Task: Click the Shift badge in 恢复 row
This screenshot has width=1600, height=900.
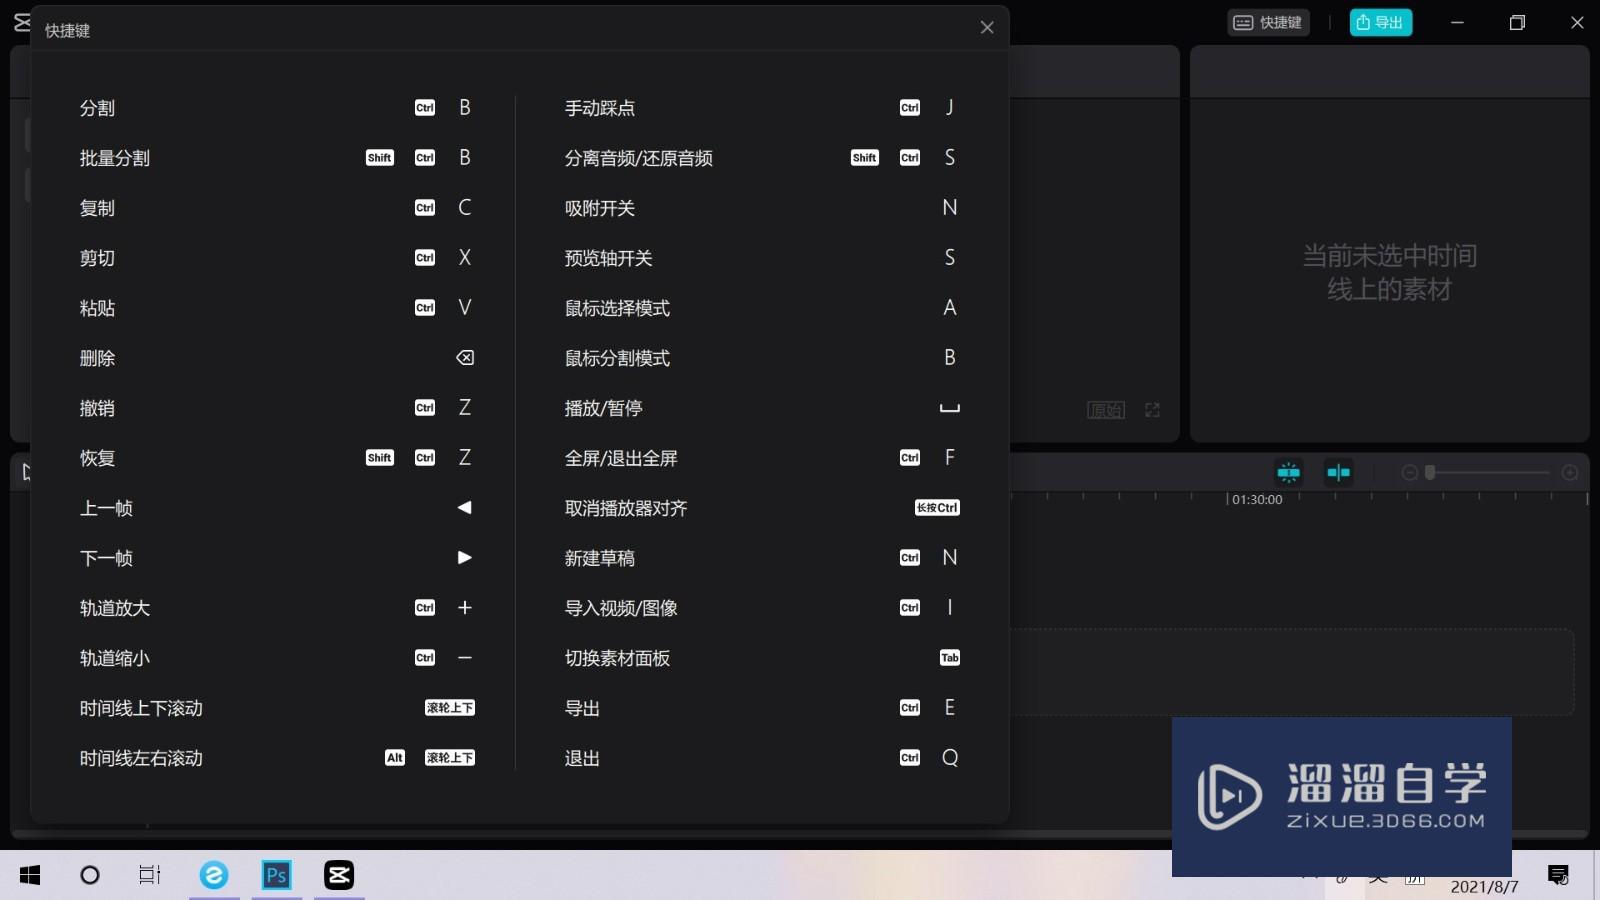Action: (x=380, y=458)
